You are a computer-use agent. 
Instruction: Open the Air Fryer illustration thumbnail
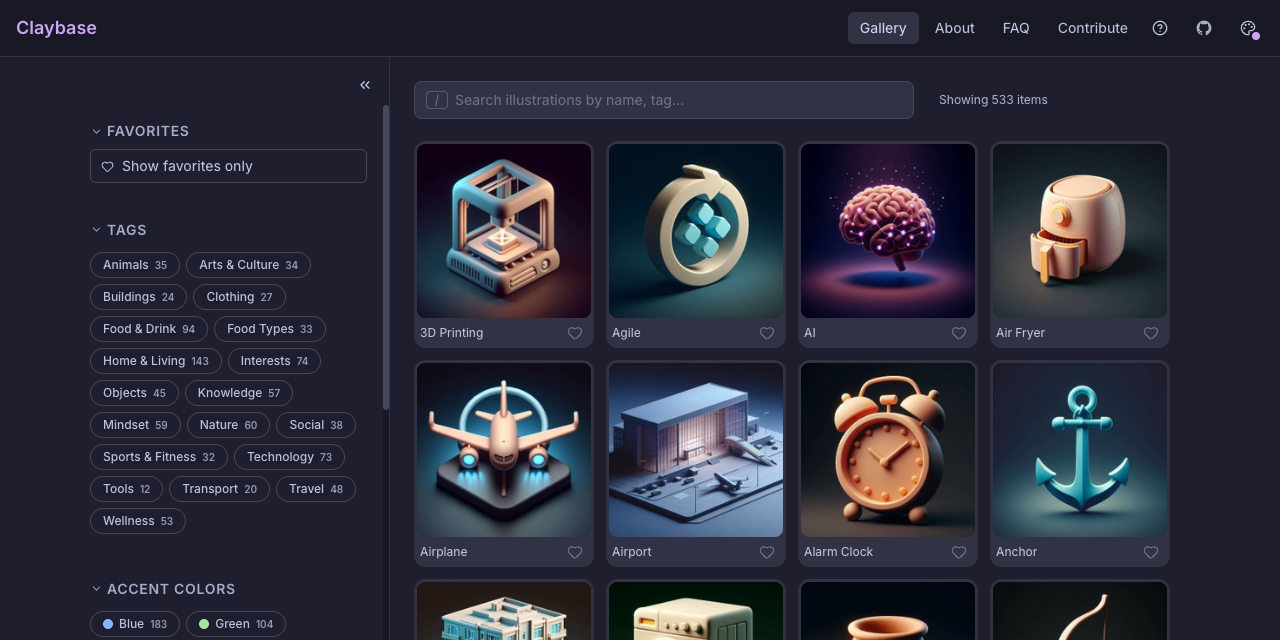pyautogui.click(x=1080, y=231)
